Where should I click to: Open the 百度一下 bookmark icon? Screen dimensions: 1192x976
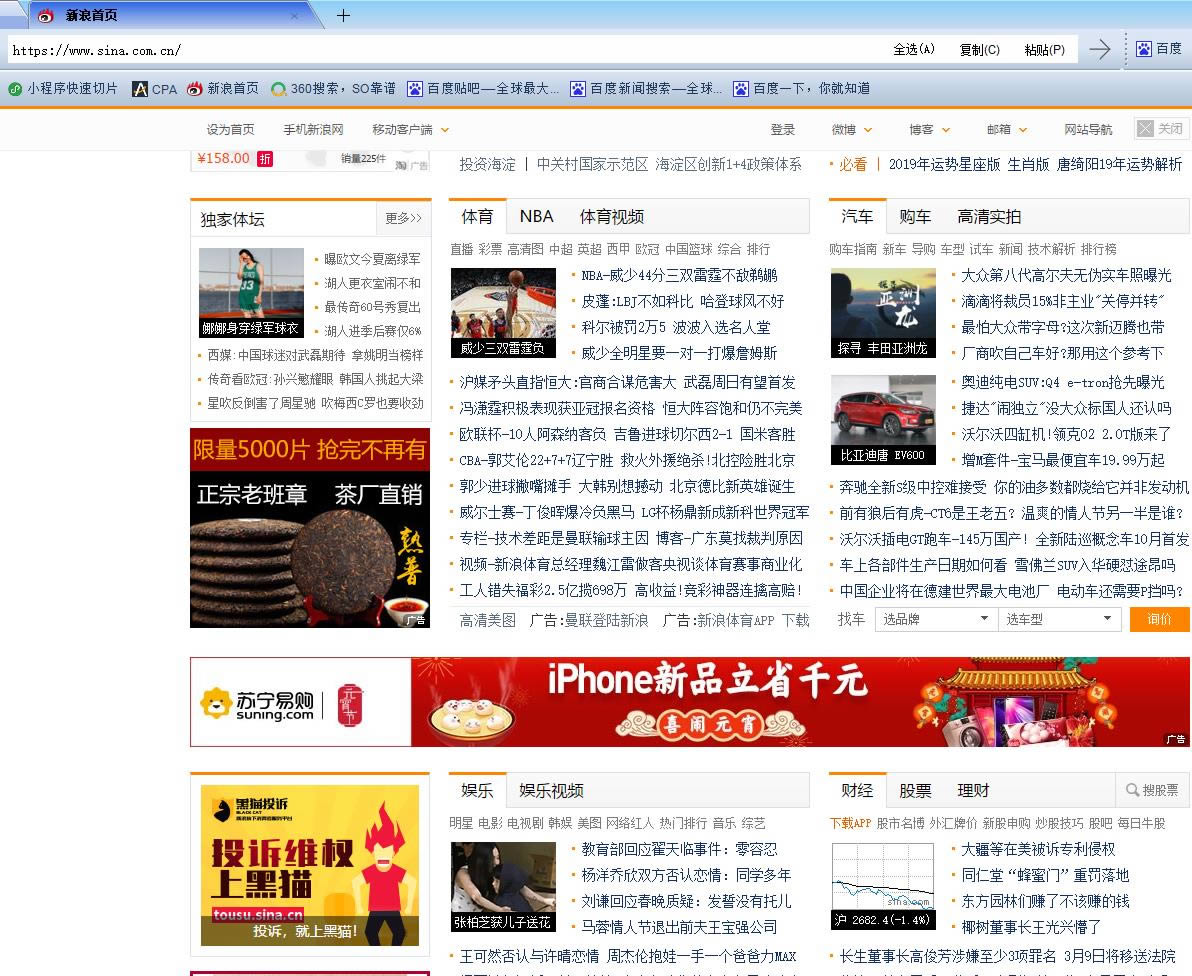click(x=740, y=89)
